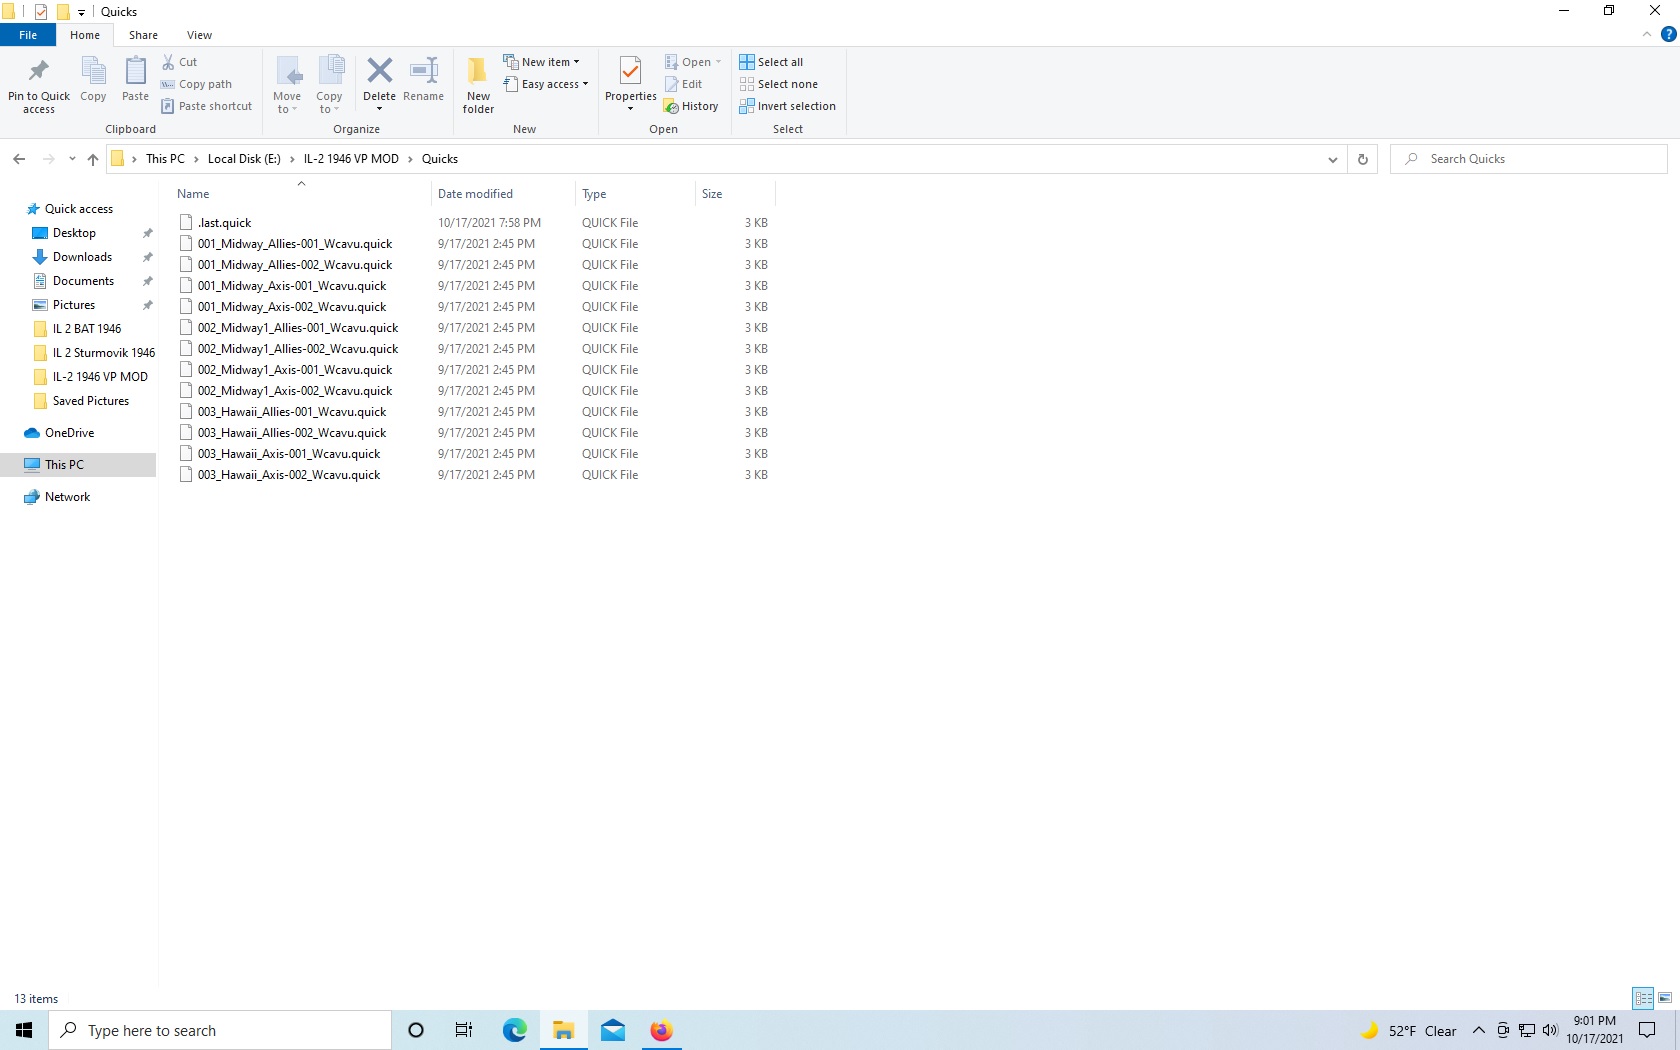Open the Mail app in the taskbar
Viewport: 1680px width, 1050px height.
point(613,1030)
